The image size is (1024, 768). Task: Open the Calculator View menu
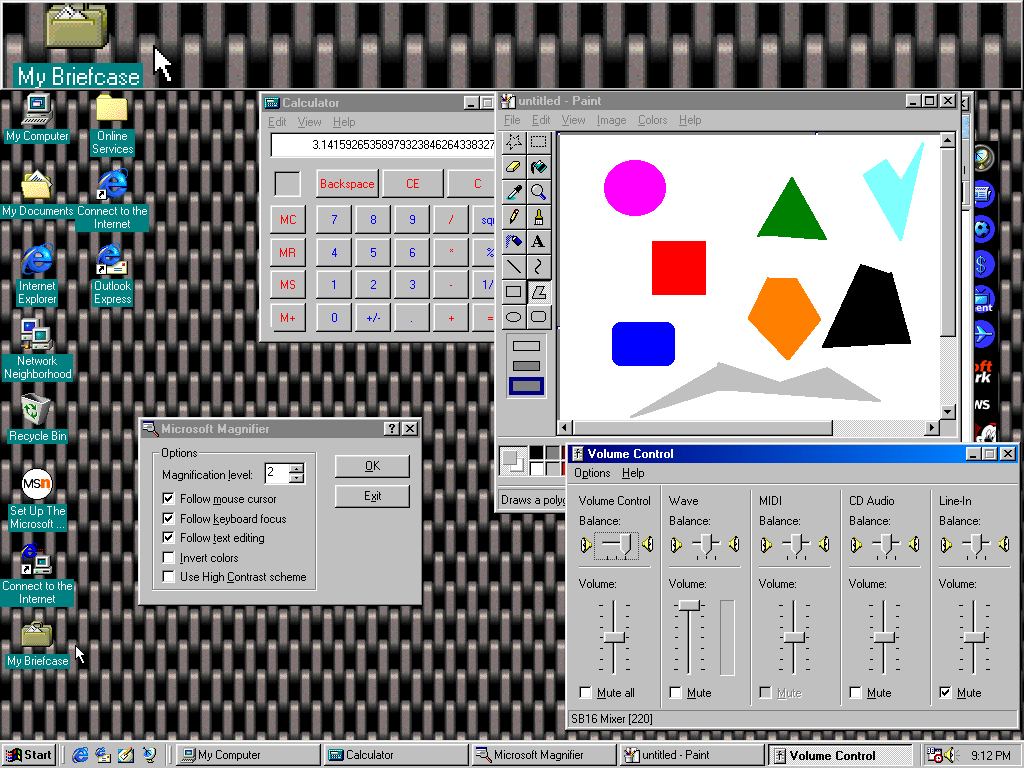point(310,122)
